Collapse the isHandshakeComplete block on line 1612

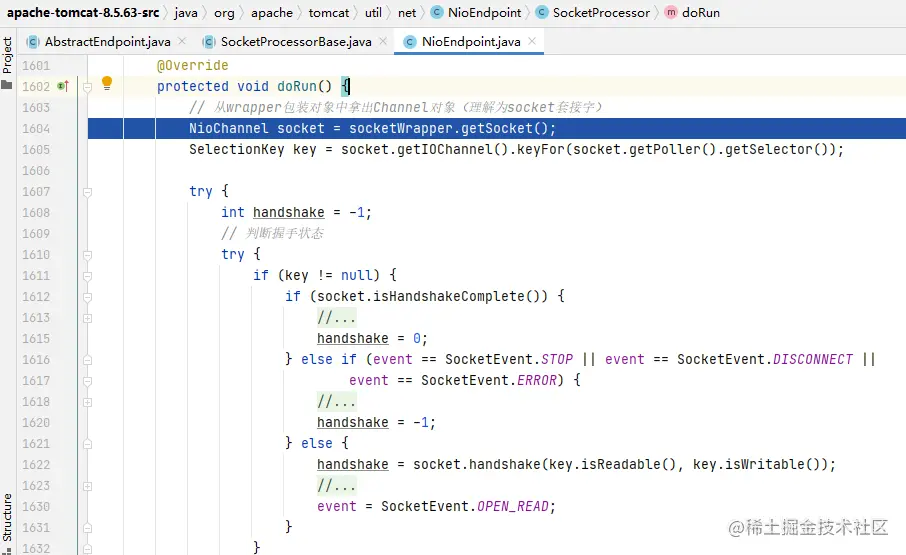pos(87,297)
